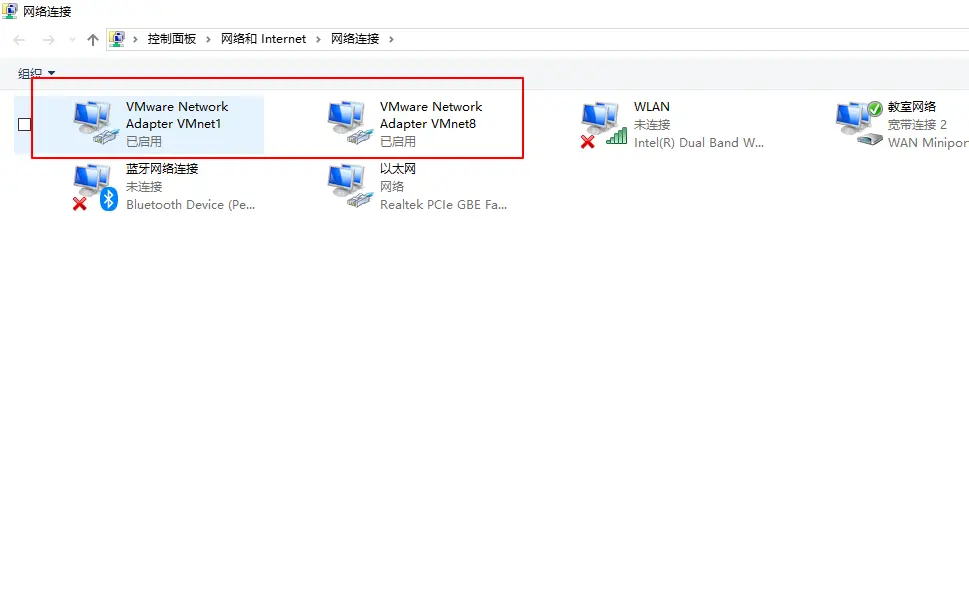Image resolution: width=969 pixels, height=609 pixels.
Task: Select the 以太网 adapter icon
Action: coord(350,185)
